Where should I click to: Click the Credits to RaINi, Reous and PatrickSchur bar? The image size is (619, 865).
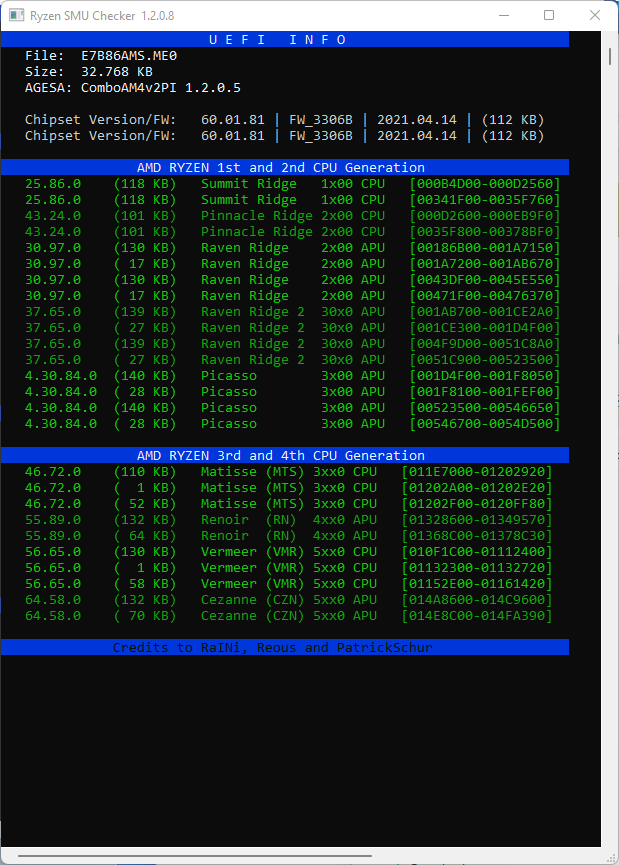point(285,648)
